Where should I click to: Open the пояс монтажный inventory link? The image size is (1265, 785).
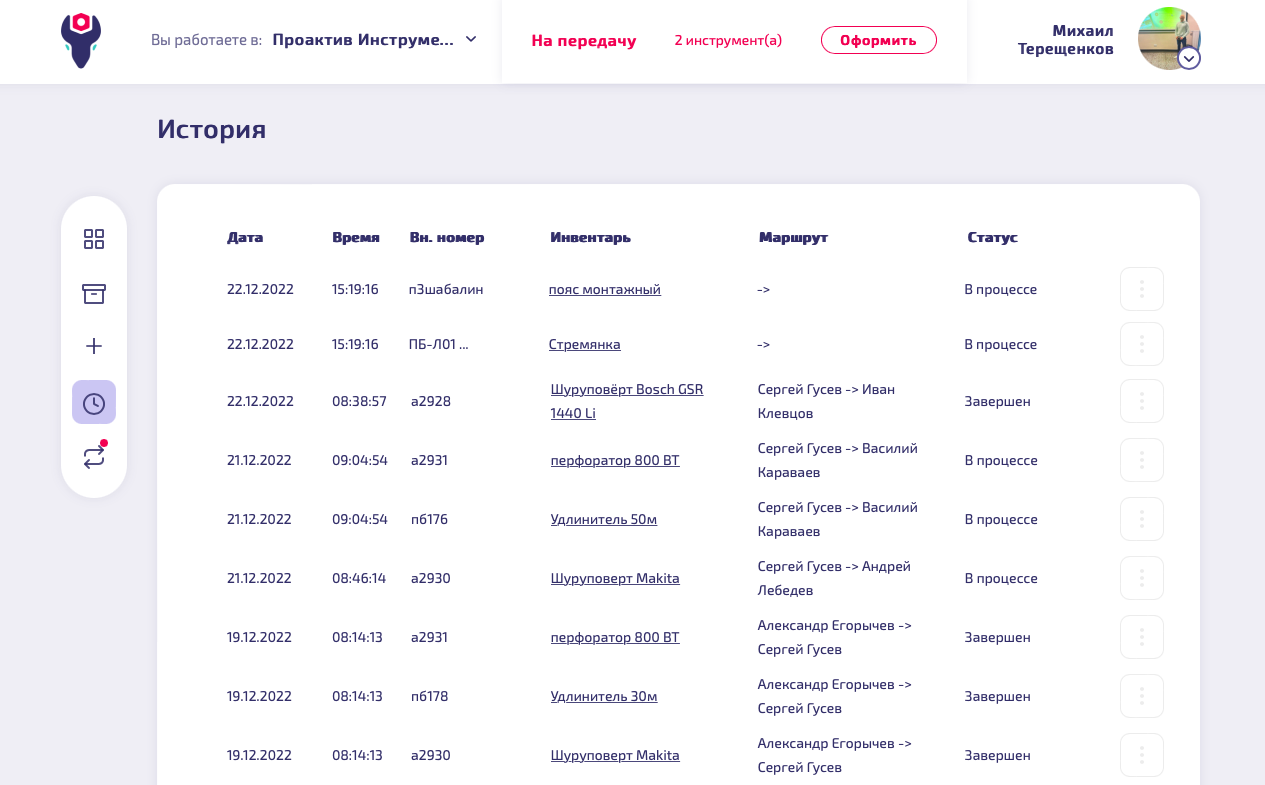(604, 289)
